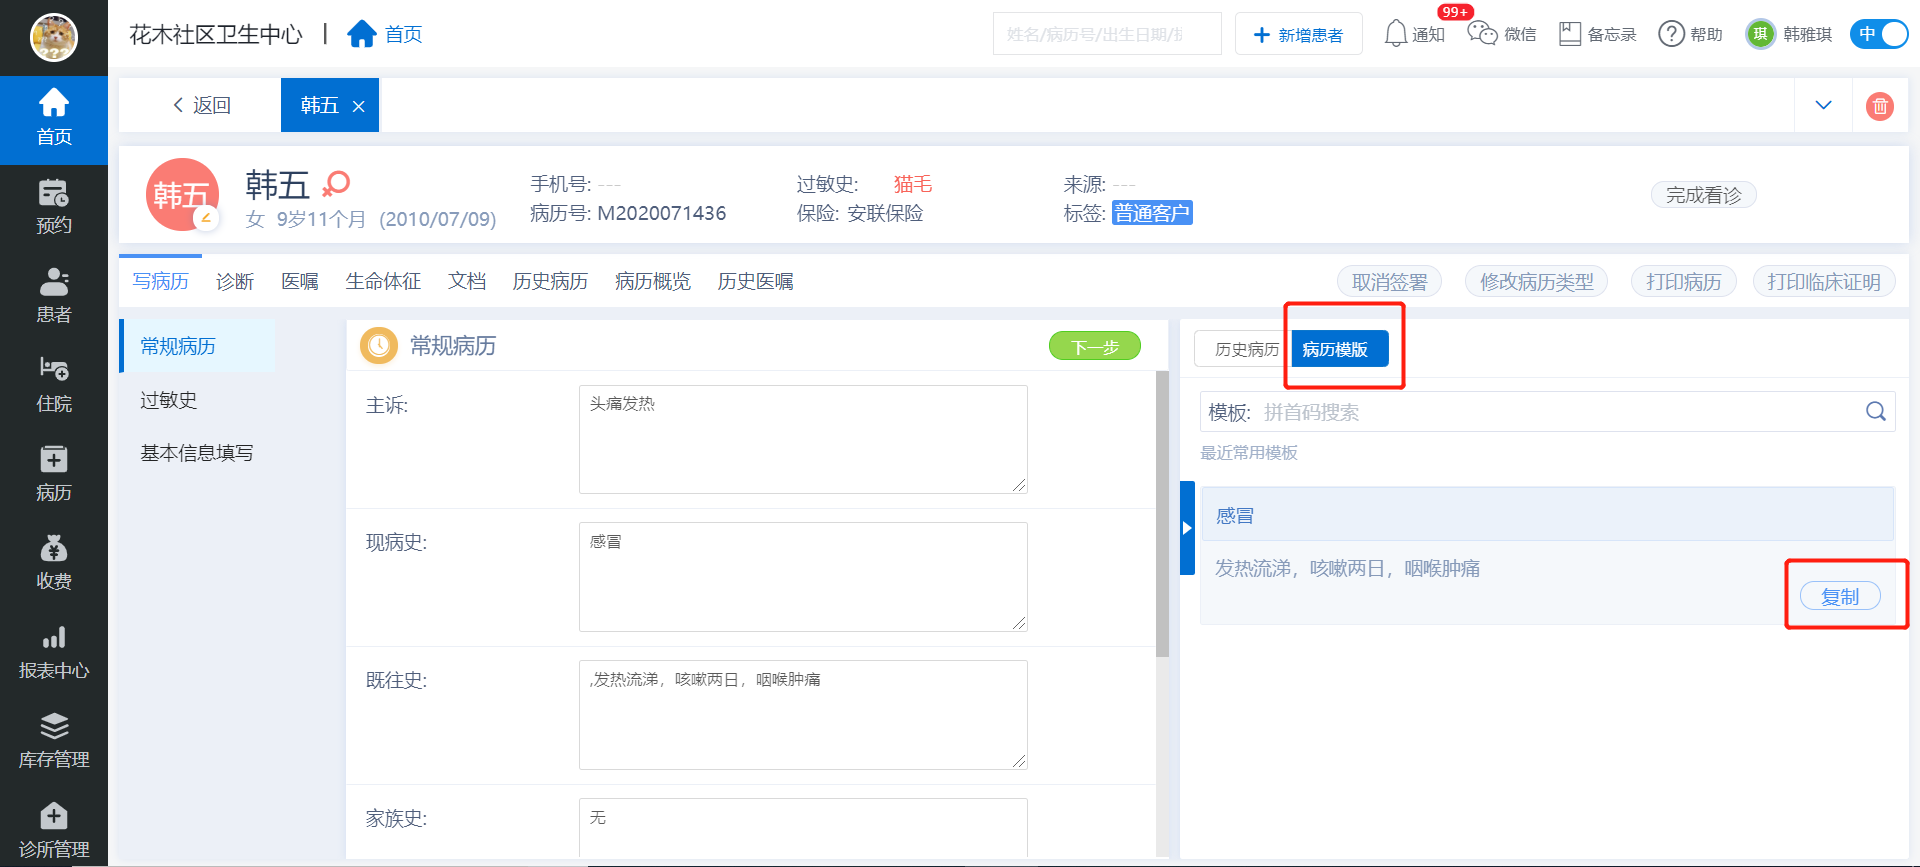This screenshot has width=1920, height=867.
Task: Open 患者 patients sidebar item
Action: pyautogui.click(x=54, y=297)
